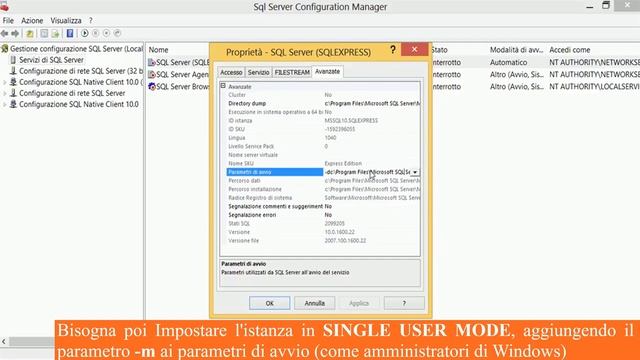Click the NT AUTHORITY\LOCALSERVICE account cell
The width and height of the screenshot is (640, 360).
pos(594,87)
